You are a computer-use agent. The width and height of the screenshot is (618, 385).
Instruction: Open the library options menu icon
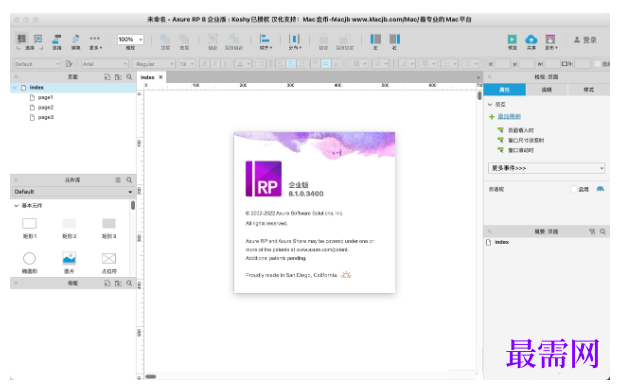(118, 180)
